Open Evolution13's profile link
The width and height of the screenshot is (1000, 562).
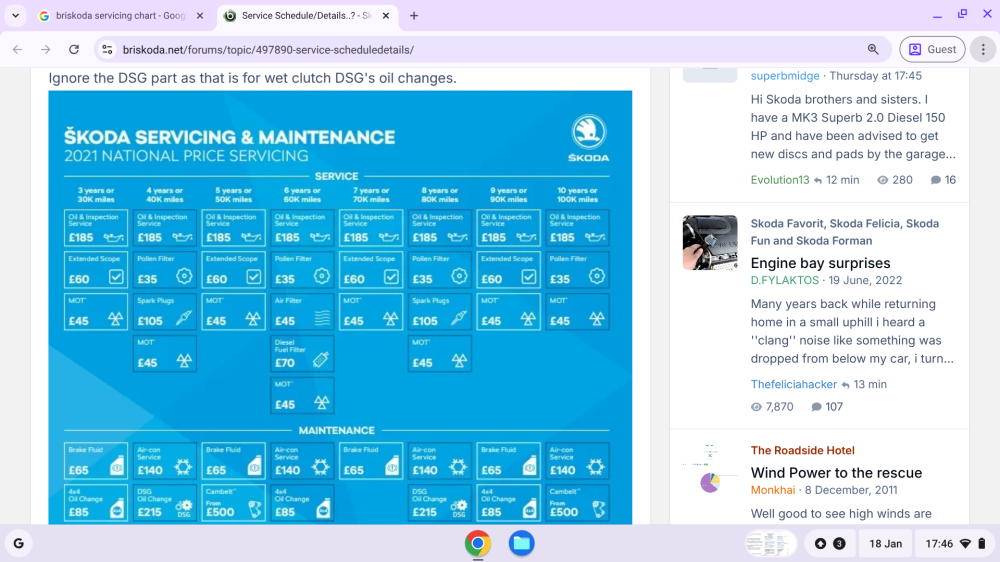[x=779, y=180]
